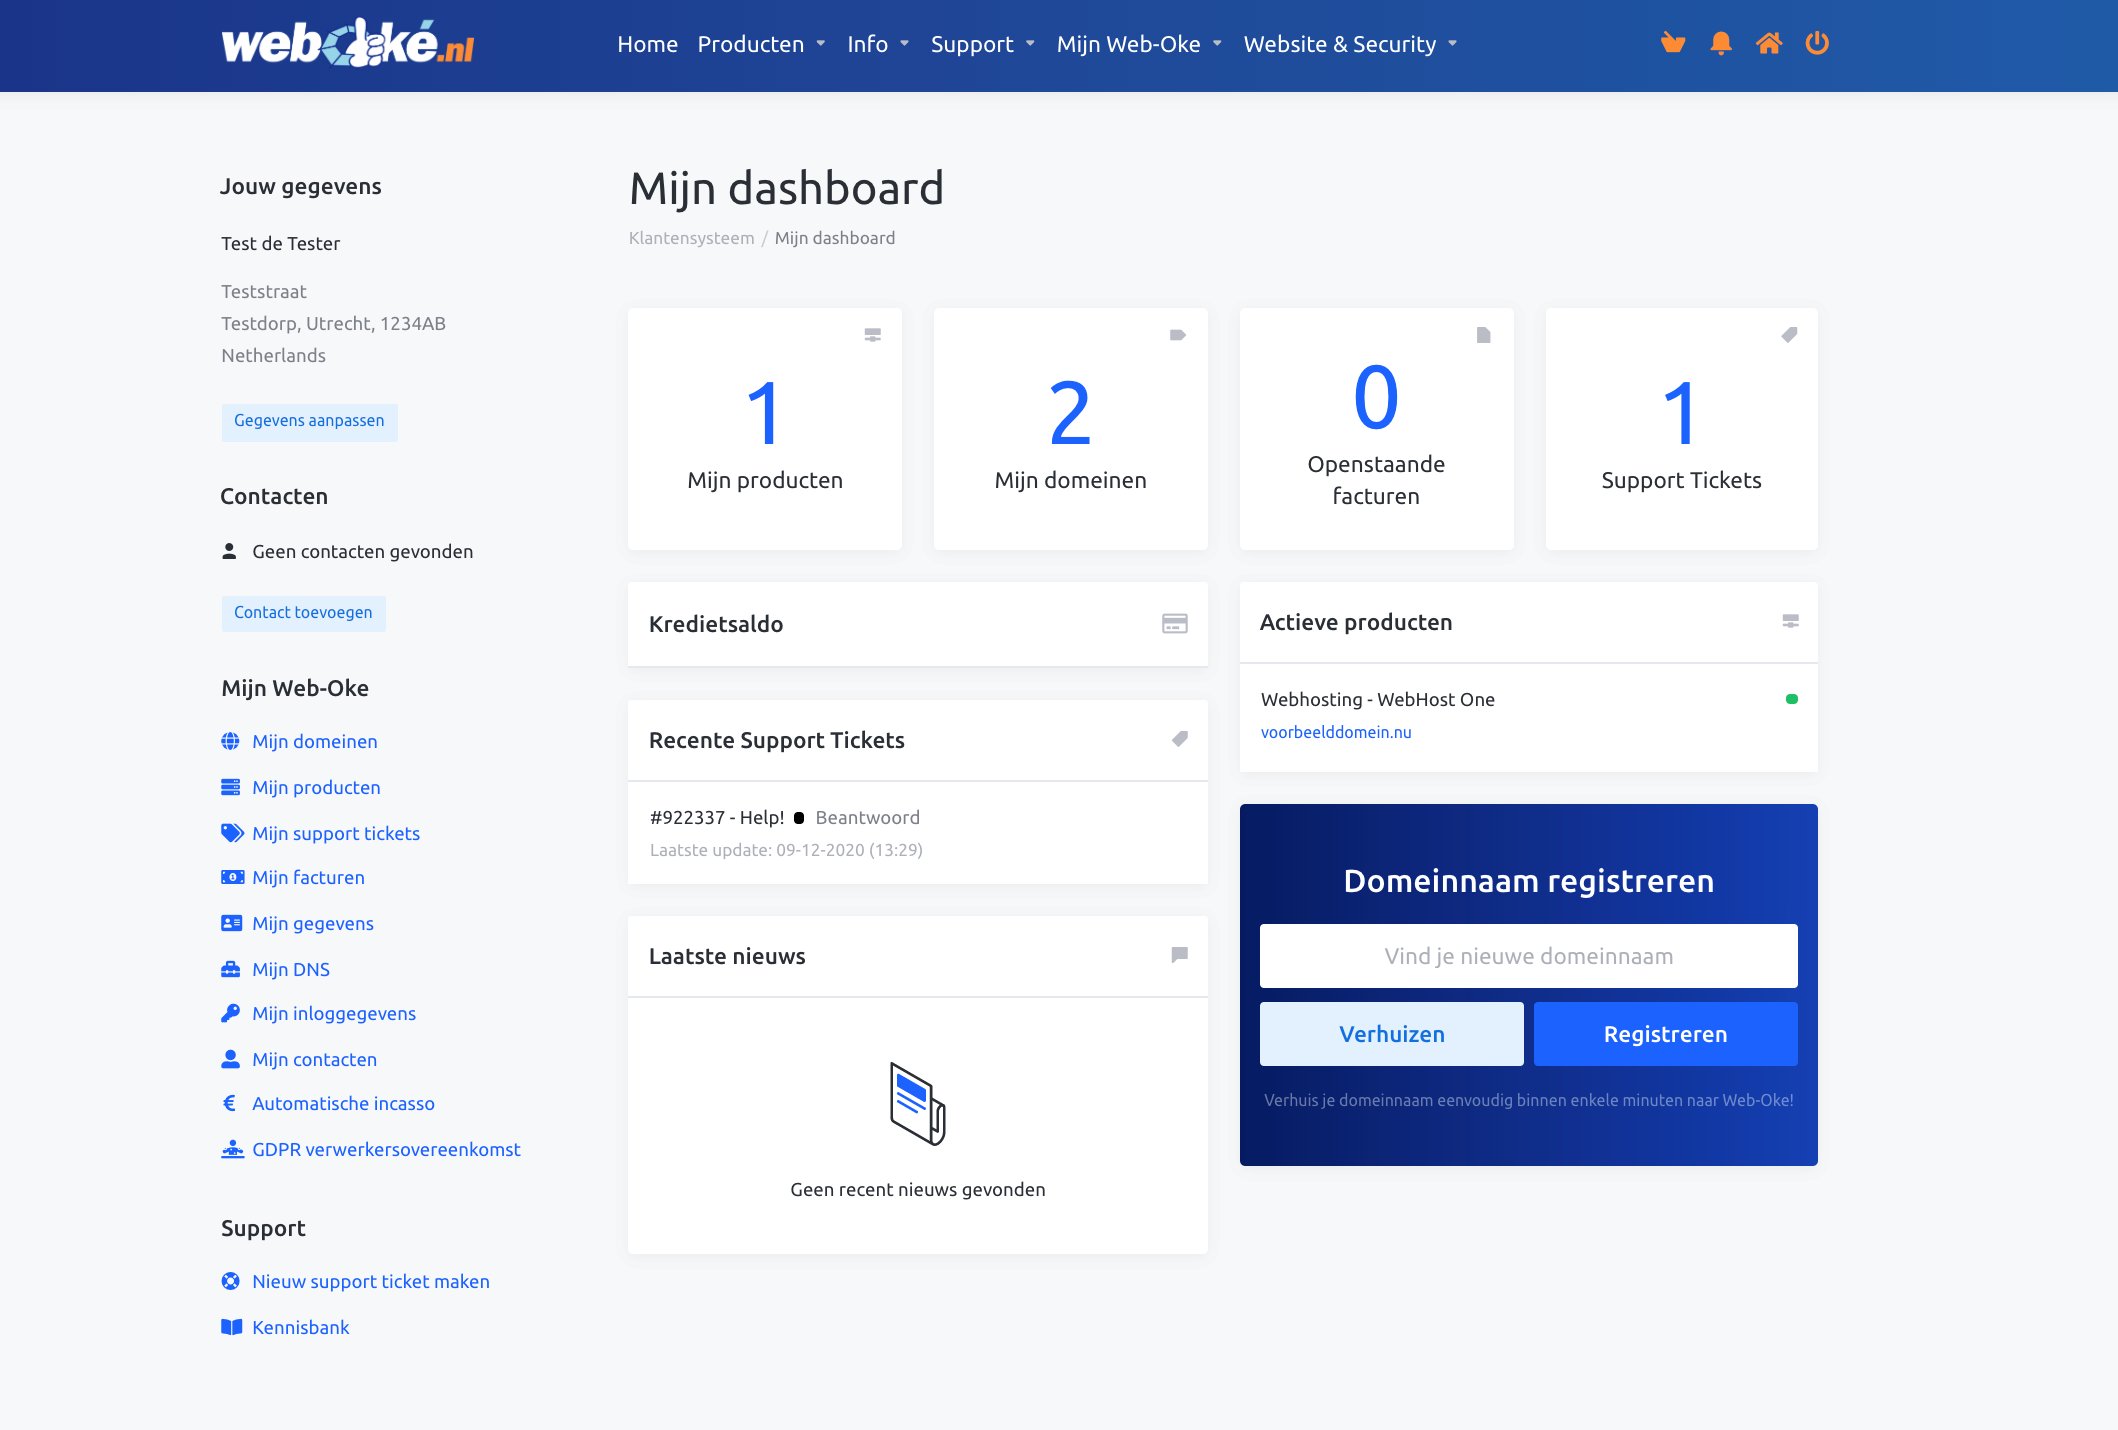Open notifications bell icon
This screenshot has height=1430, width=2118.
1720,43
